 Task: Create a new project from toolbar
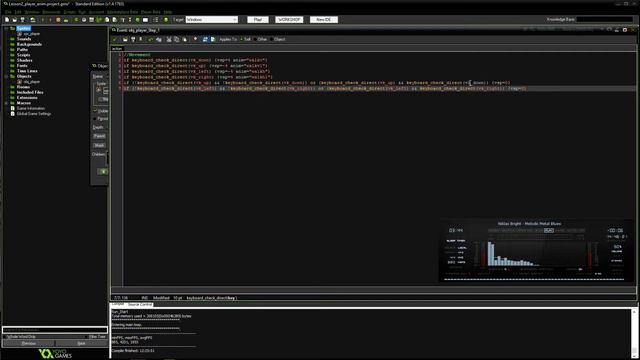[7, 20]
